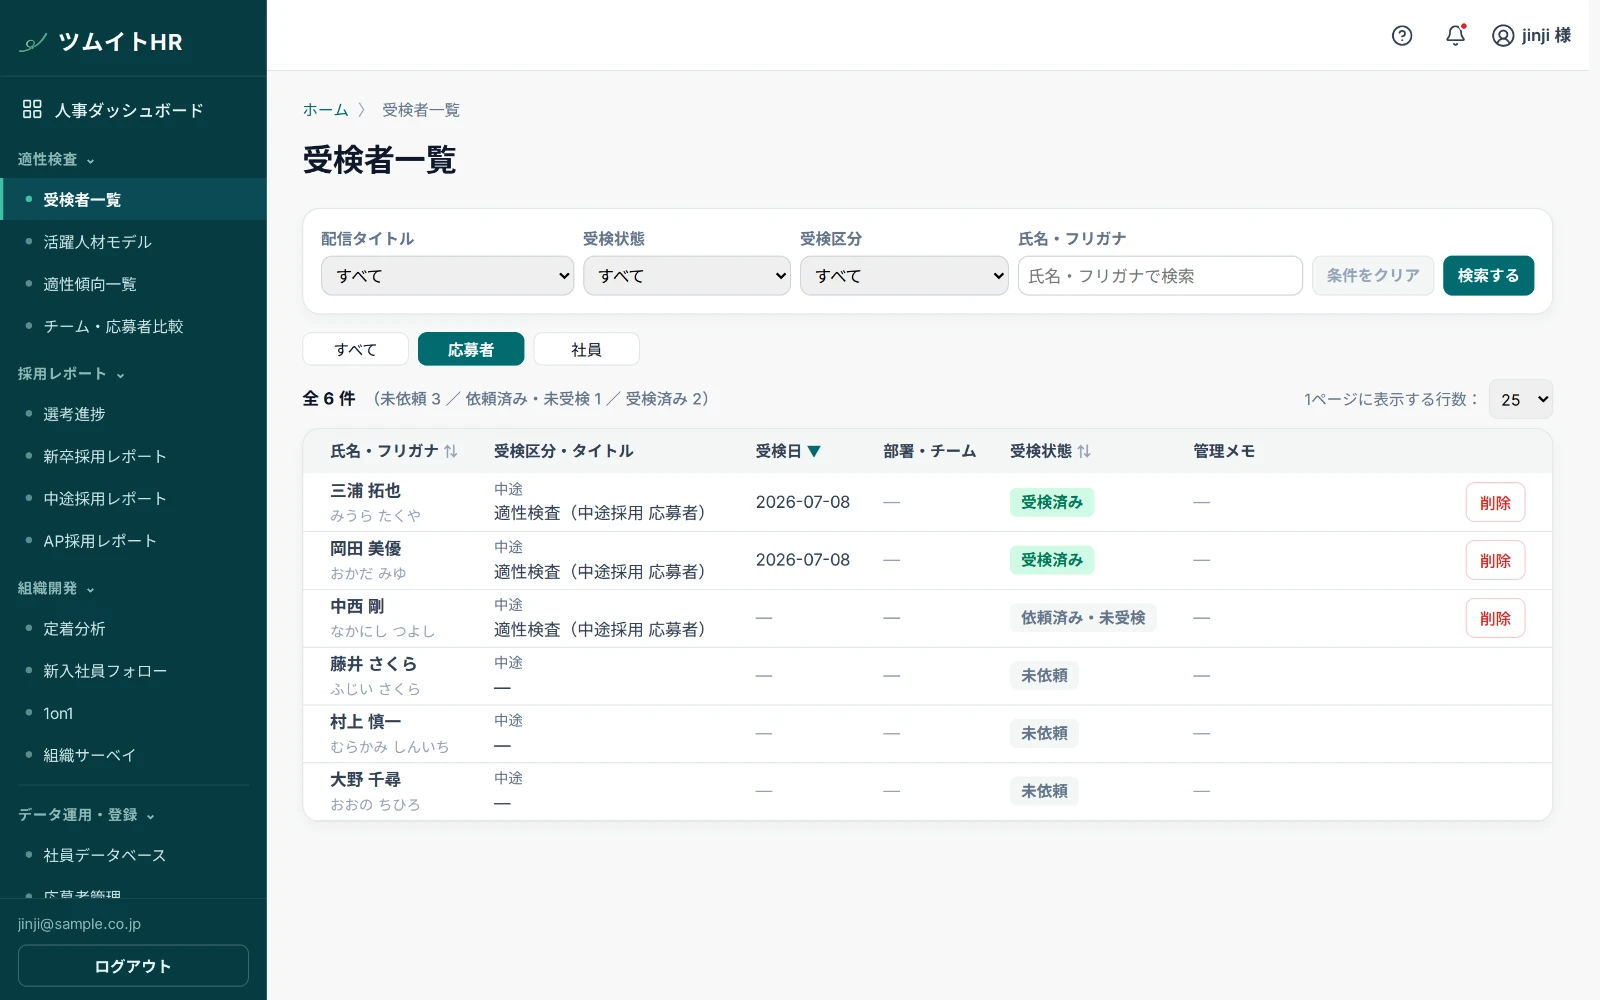Screen dimensions: 1600x1000
Task: Follow the ホーム breadcrumb link
Action: point(326,110)
